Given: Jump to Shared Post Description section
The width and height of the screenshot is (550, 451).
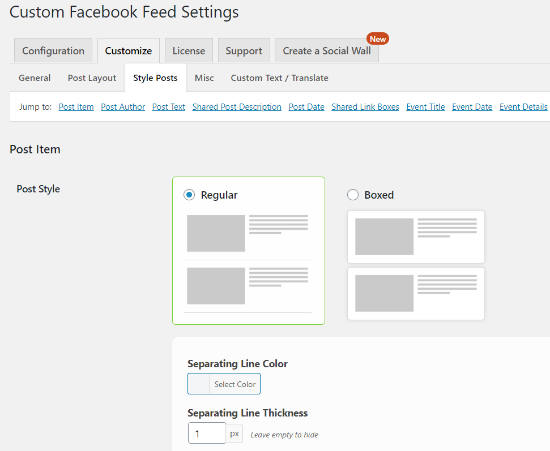Looking at the screenshot, I should (237, 107).
